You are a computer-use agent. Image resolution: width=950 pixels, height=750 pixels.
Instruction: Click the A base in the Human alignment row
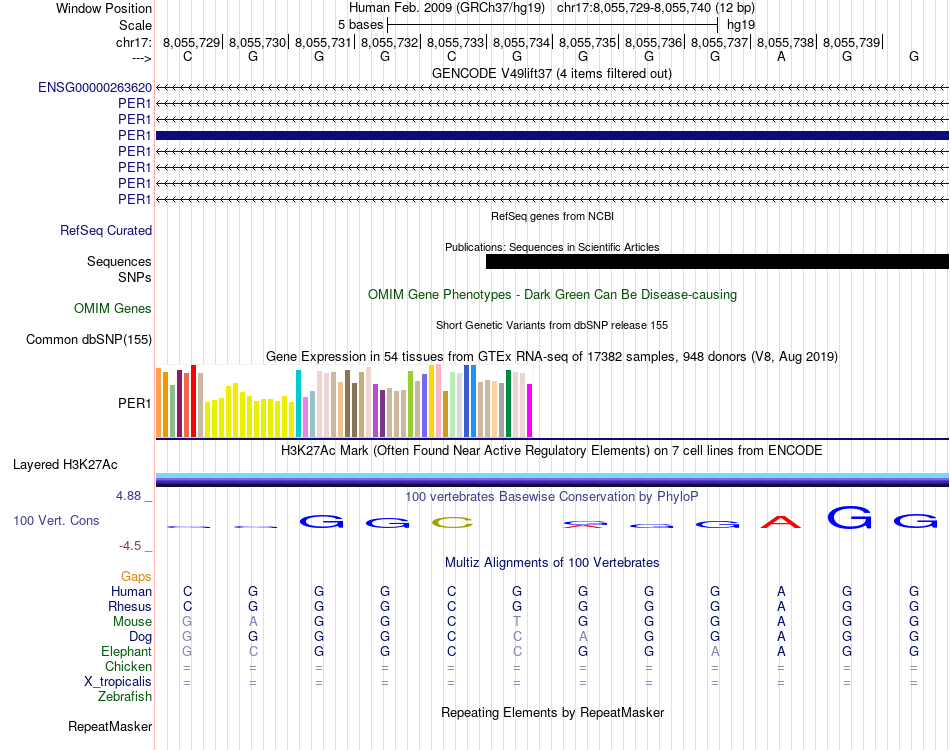[781, 592]
